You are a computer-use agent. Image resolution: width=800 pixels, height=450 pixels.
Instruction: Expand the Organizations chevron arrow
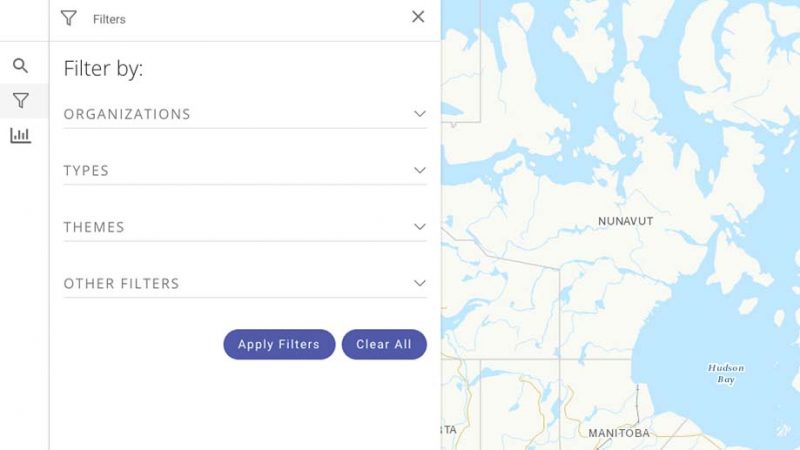coord(420,114)
